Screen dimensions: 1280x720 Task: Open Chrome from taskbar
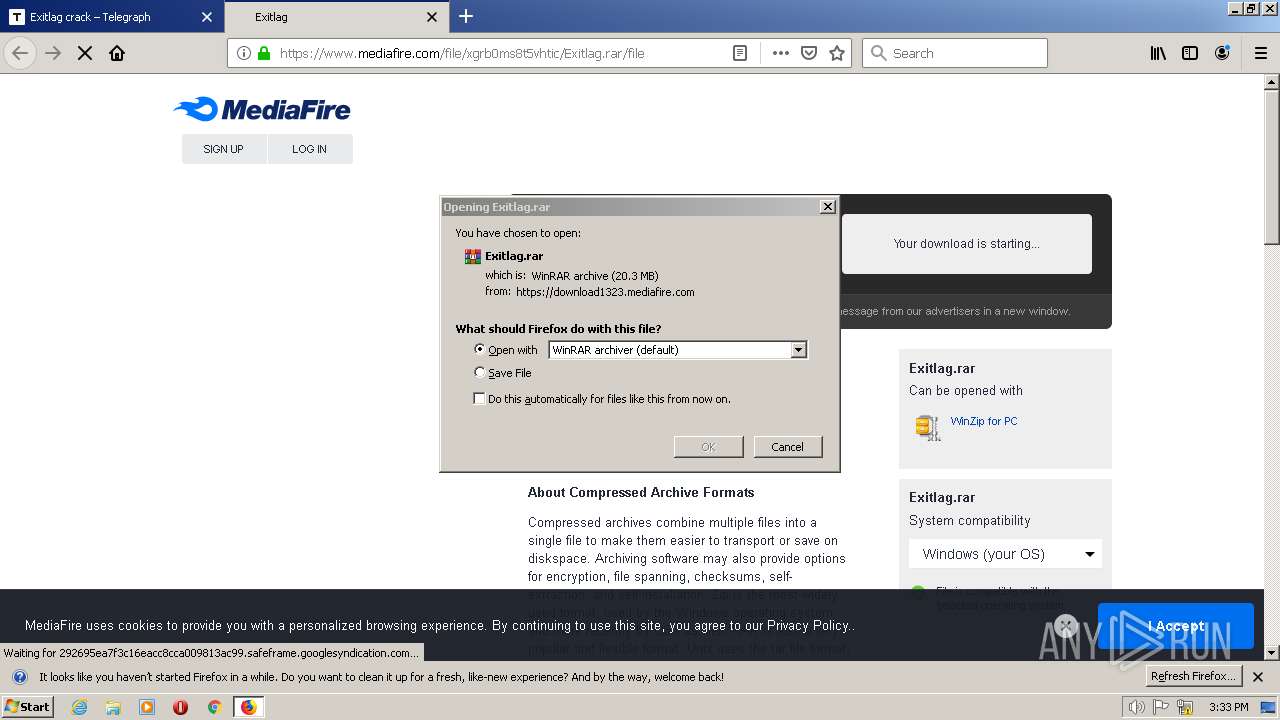click(x=214, y=707)
